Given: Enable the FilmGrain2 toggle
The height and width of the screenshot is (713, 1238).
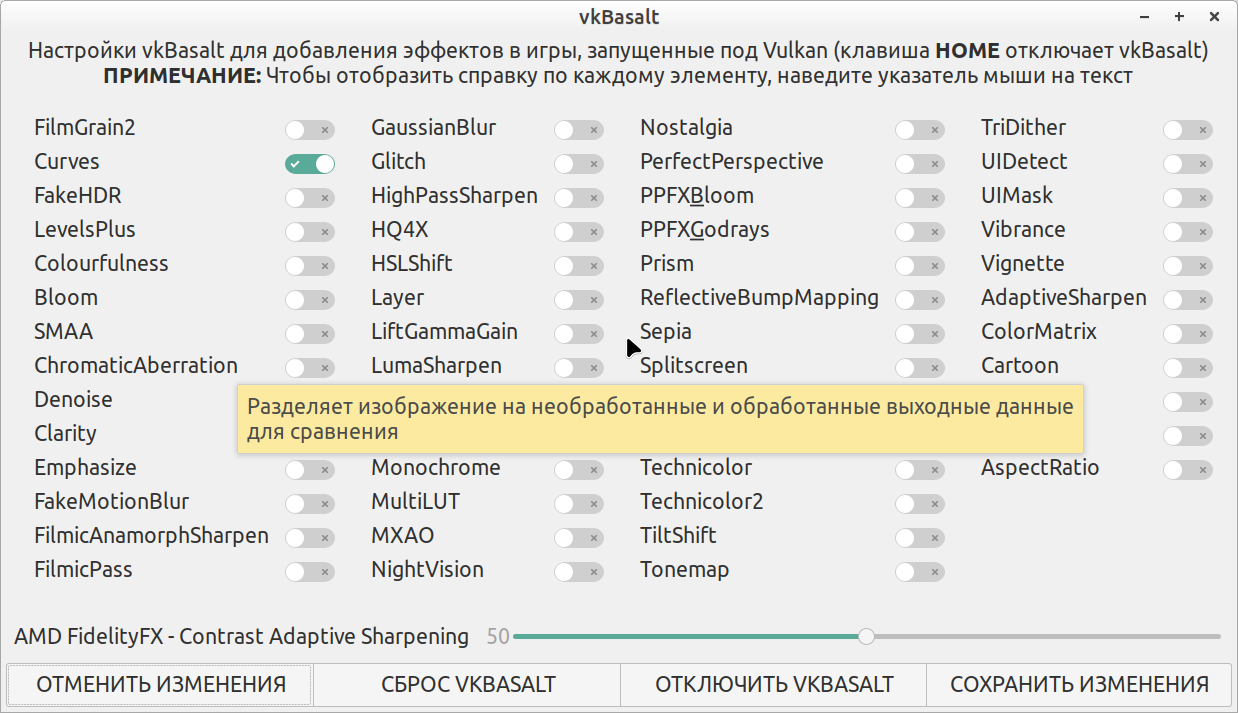Looking at the screenshot, I should [309, 130].
